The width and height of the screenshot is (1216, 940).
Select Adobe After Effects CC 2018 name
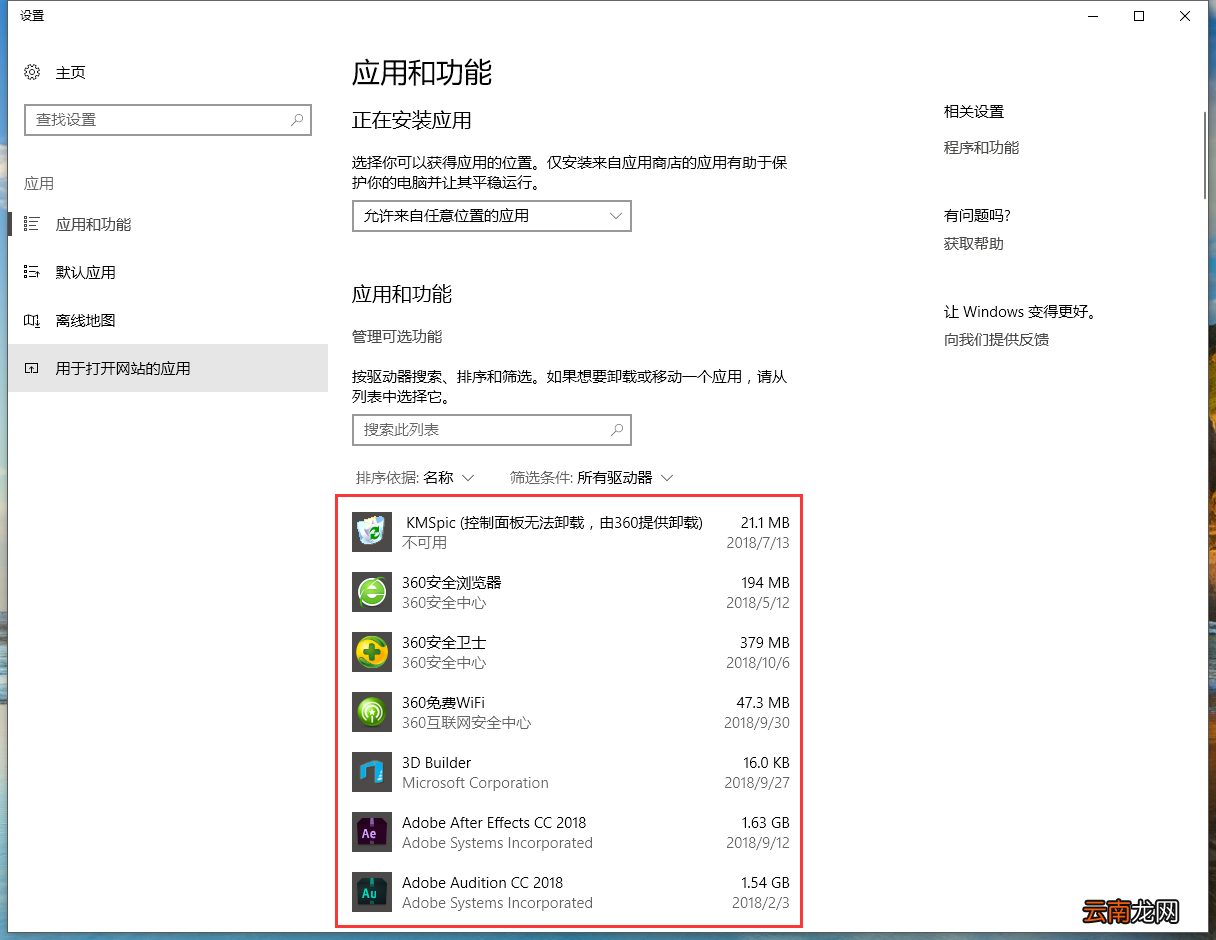coord(494,823)
